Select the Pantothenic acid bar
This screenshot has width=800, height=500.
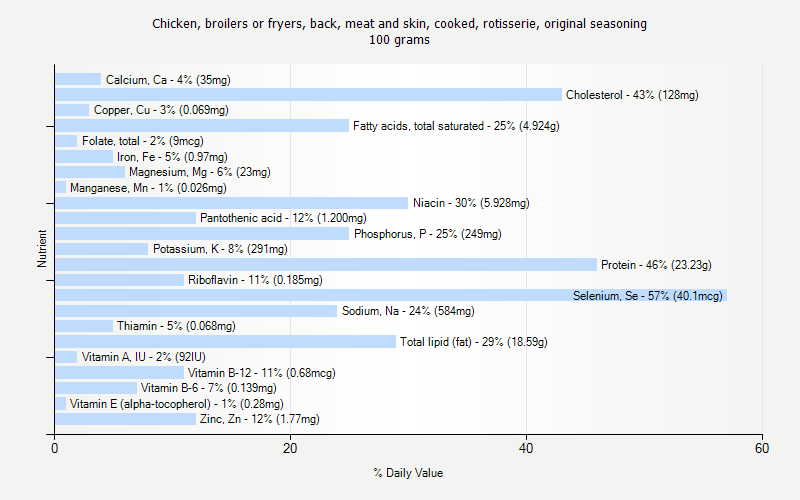point(125,218)
